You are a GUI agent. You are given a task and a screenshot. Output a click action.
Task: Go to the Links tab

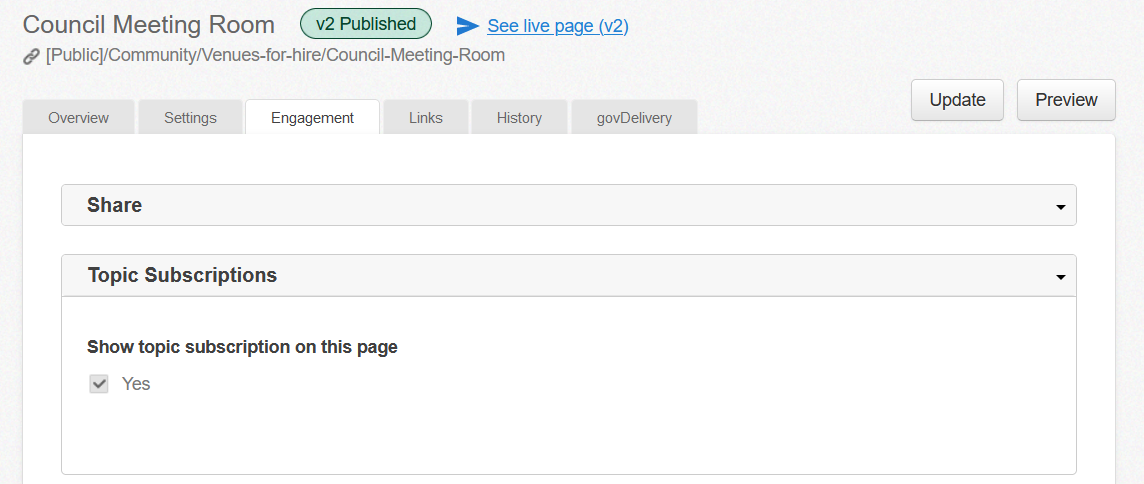click(426, 117)
